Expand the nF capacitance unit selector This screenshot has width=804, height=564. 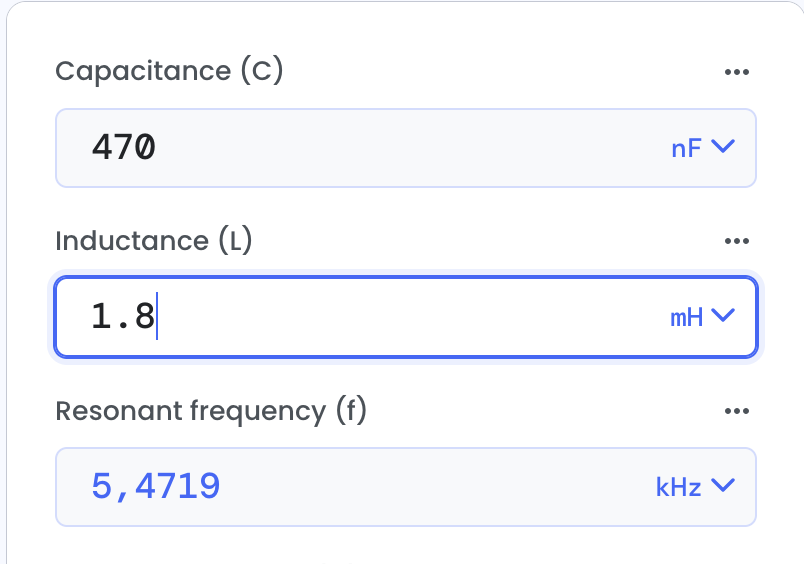click(703, 148)
